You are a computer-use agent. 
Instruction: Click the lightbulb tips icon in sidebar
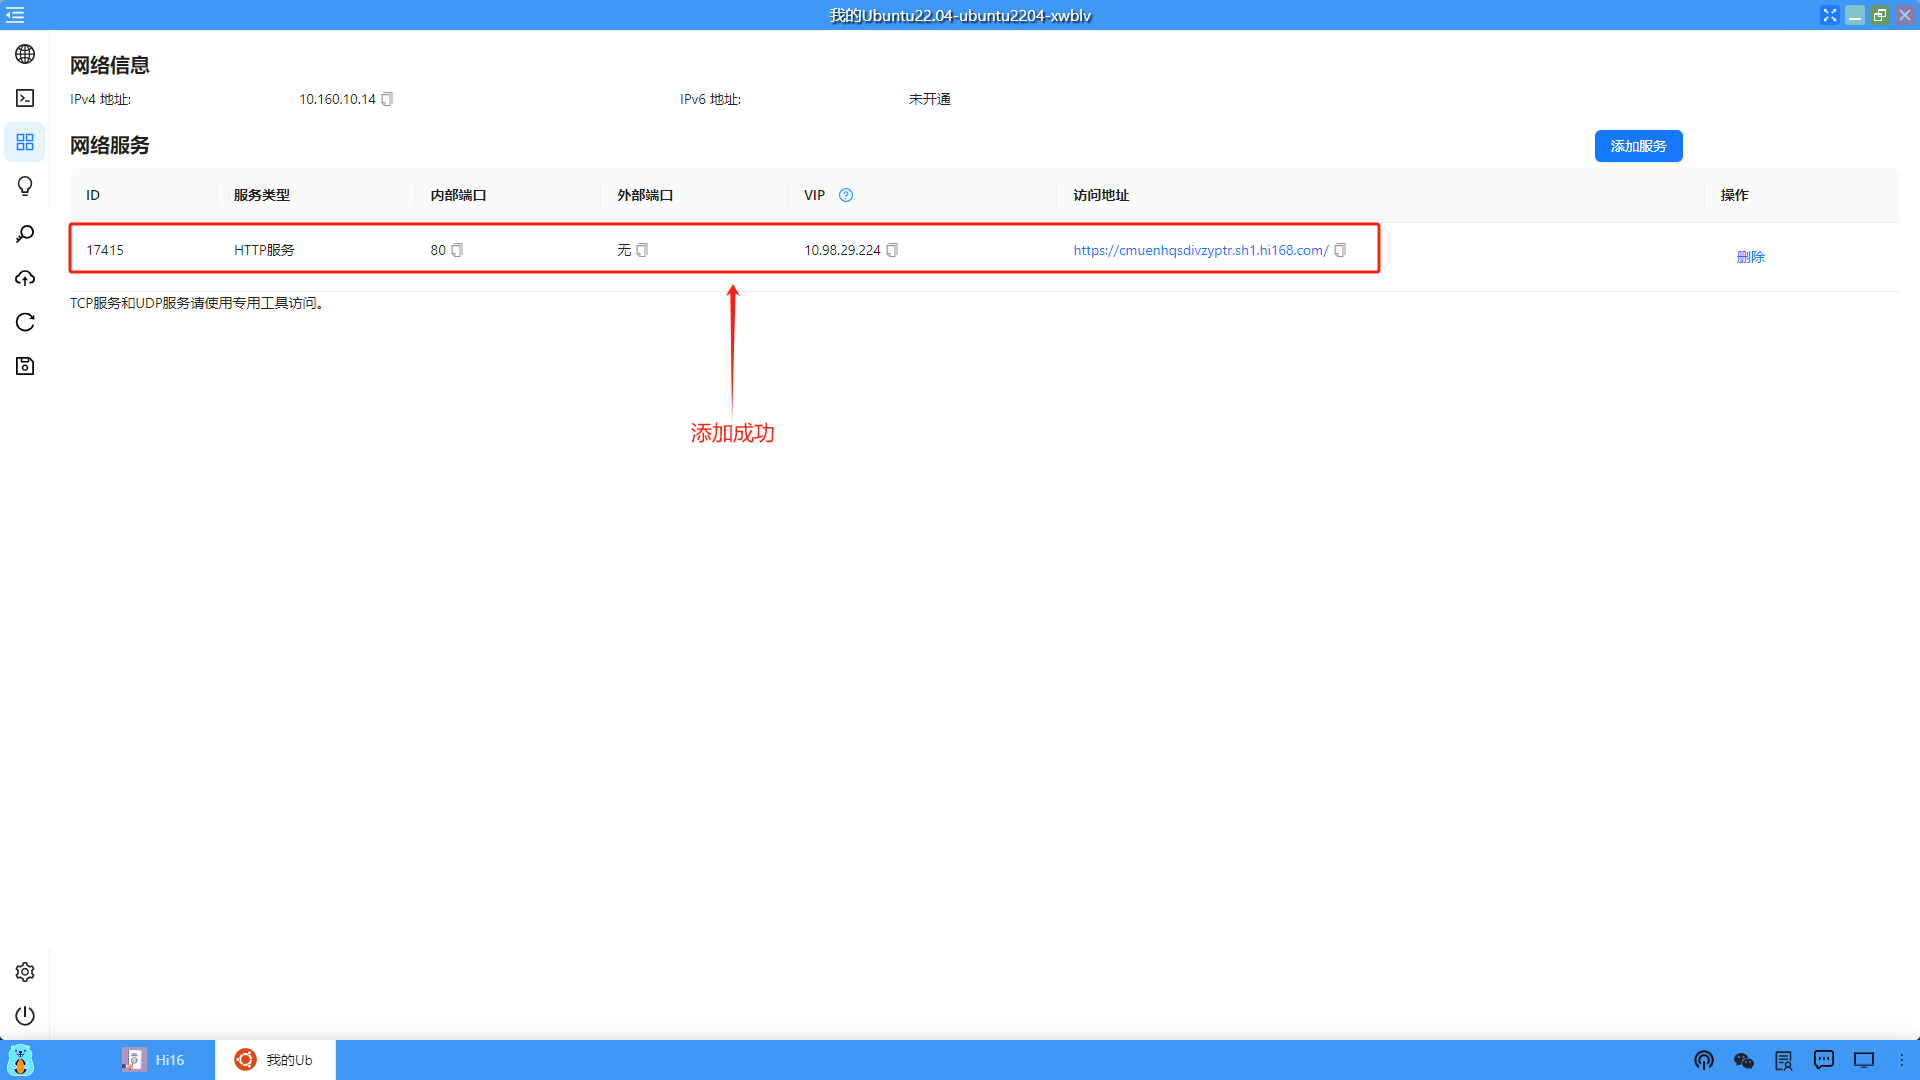click(x=24, y=186)
